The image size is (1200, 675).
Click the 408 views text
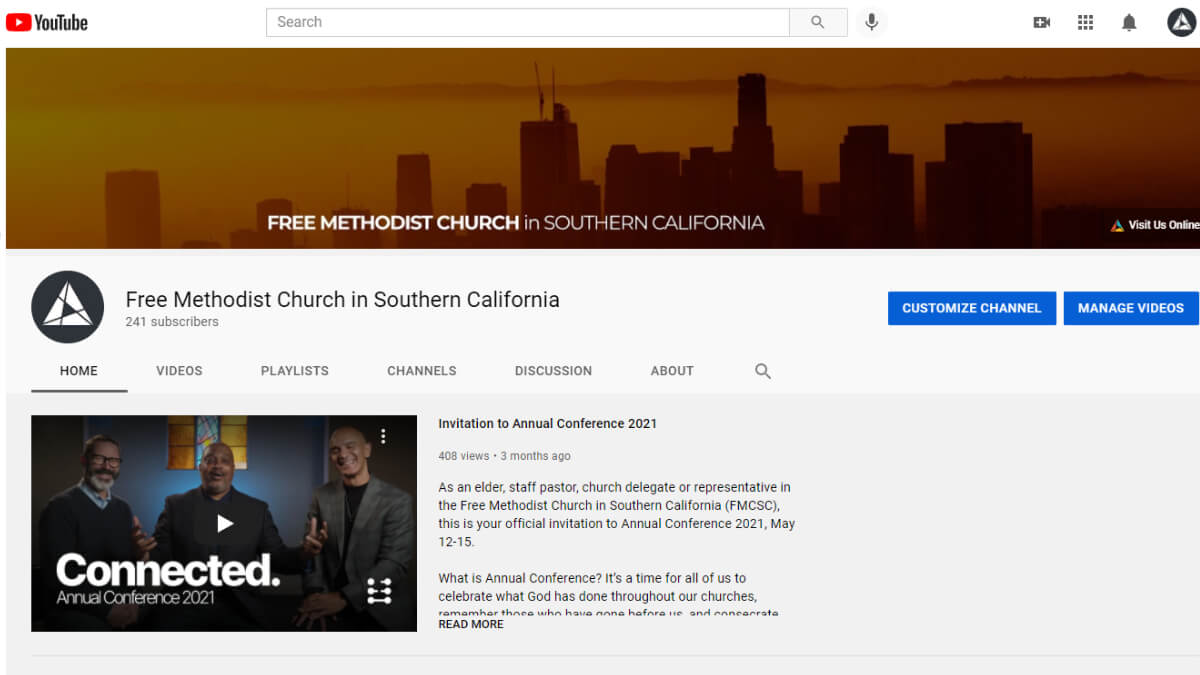tap(464, 456)
